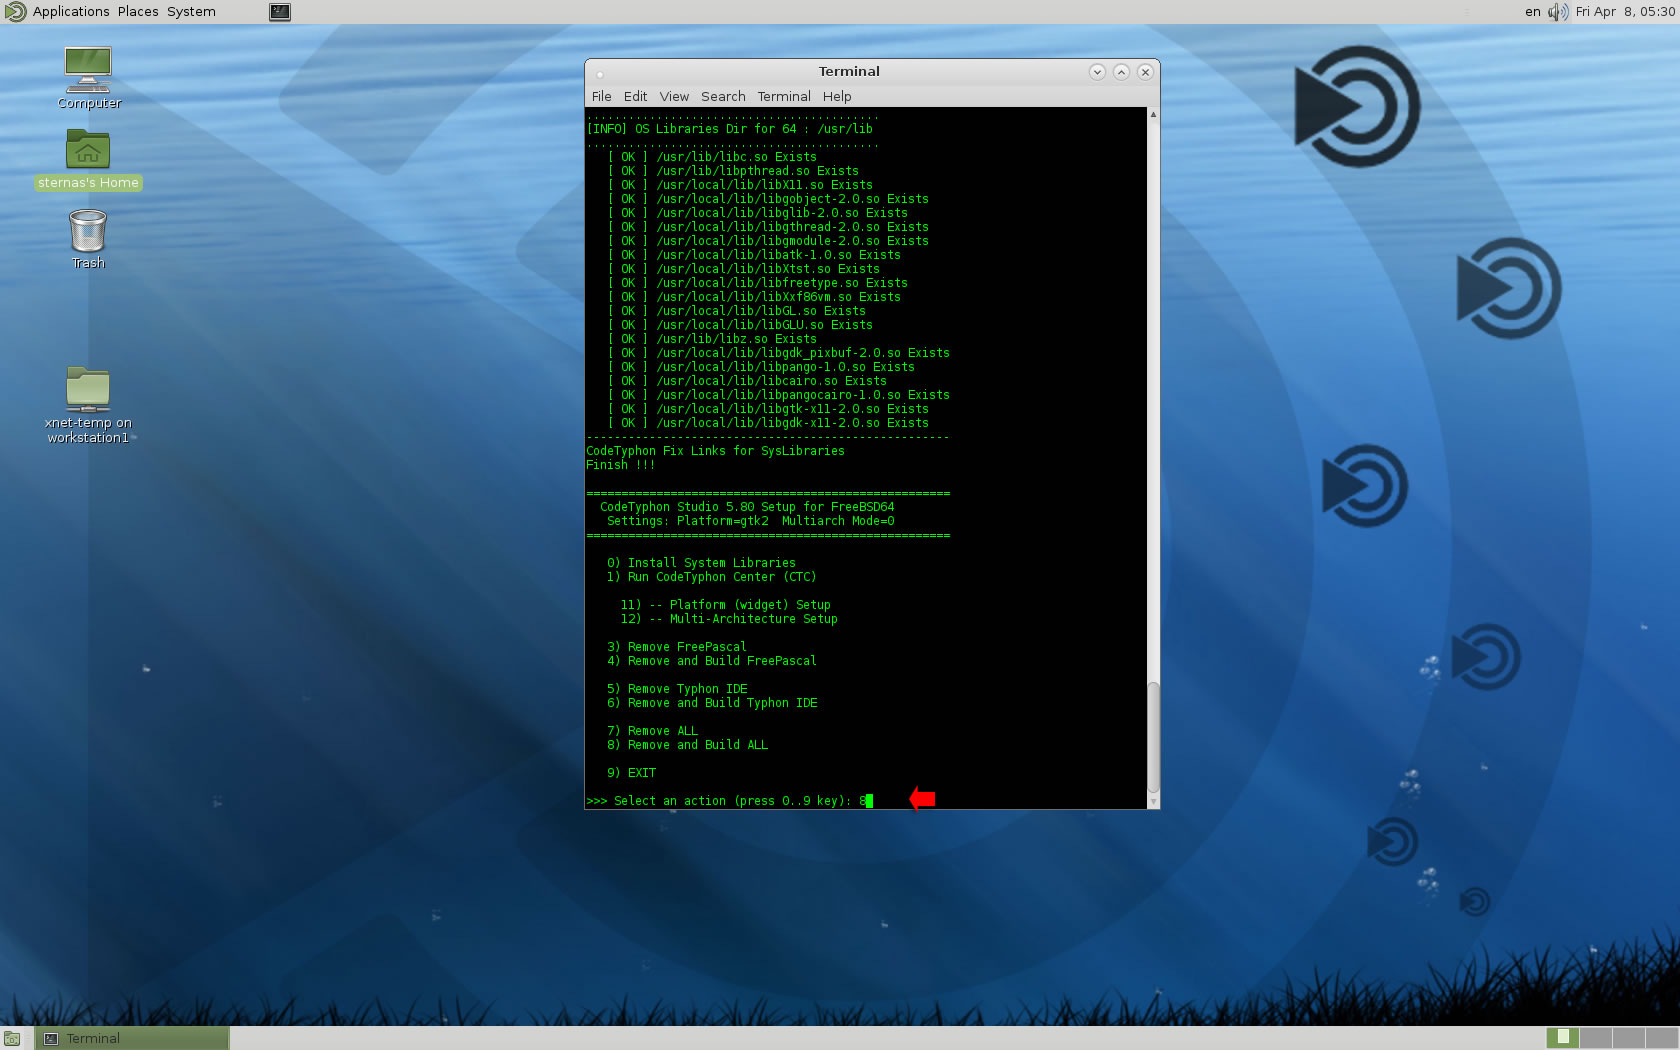
Task: Open the Terminal File menu
Action: (x=601, y=97)
